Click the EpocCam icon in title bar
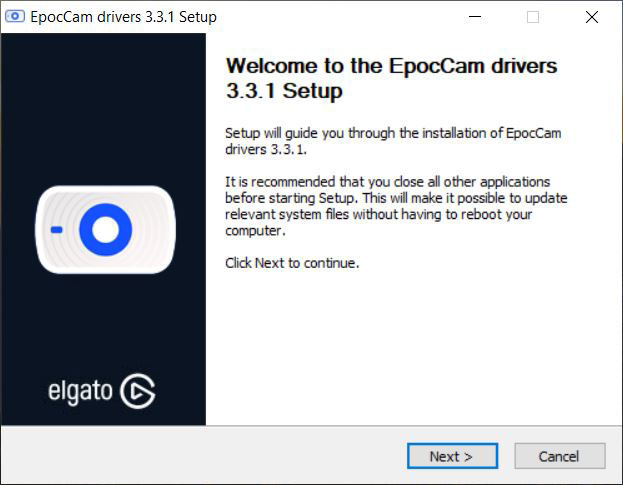The height and width of the screenshot is (485, 623). tap(15, 16)
